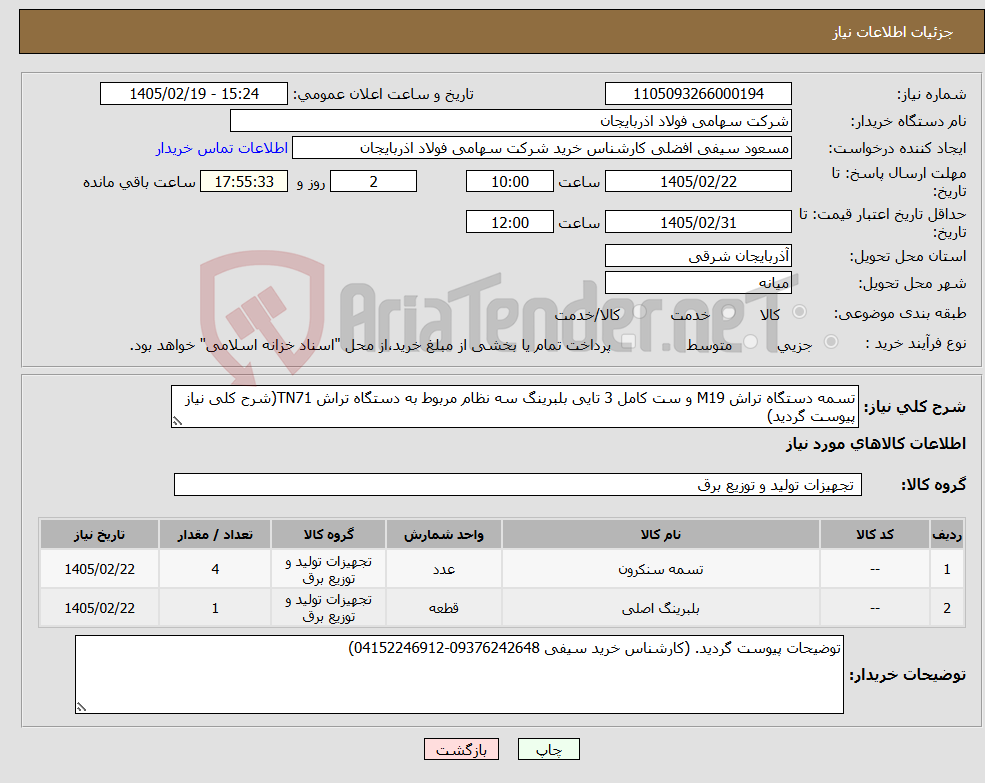Click the چاپ print button

tap(548, 749)
